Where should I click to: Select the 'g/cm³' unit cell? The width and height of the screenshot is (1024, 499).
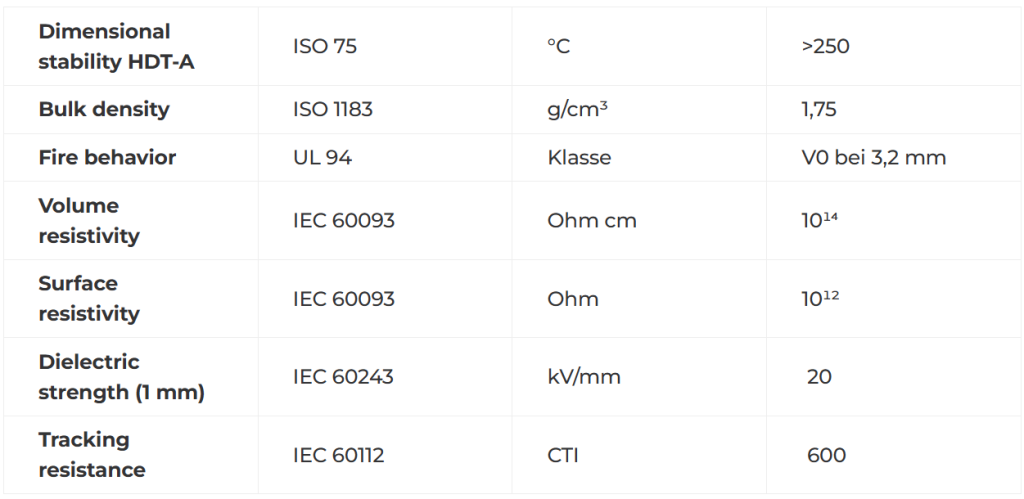click(578, 109)
